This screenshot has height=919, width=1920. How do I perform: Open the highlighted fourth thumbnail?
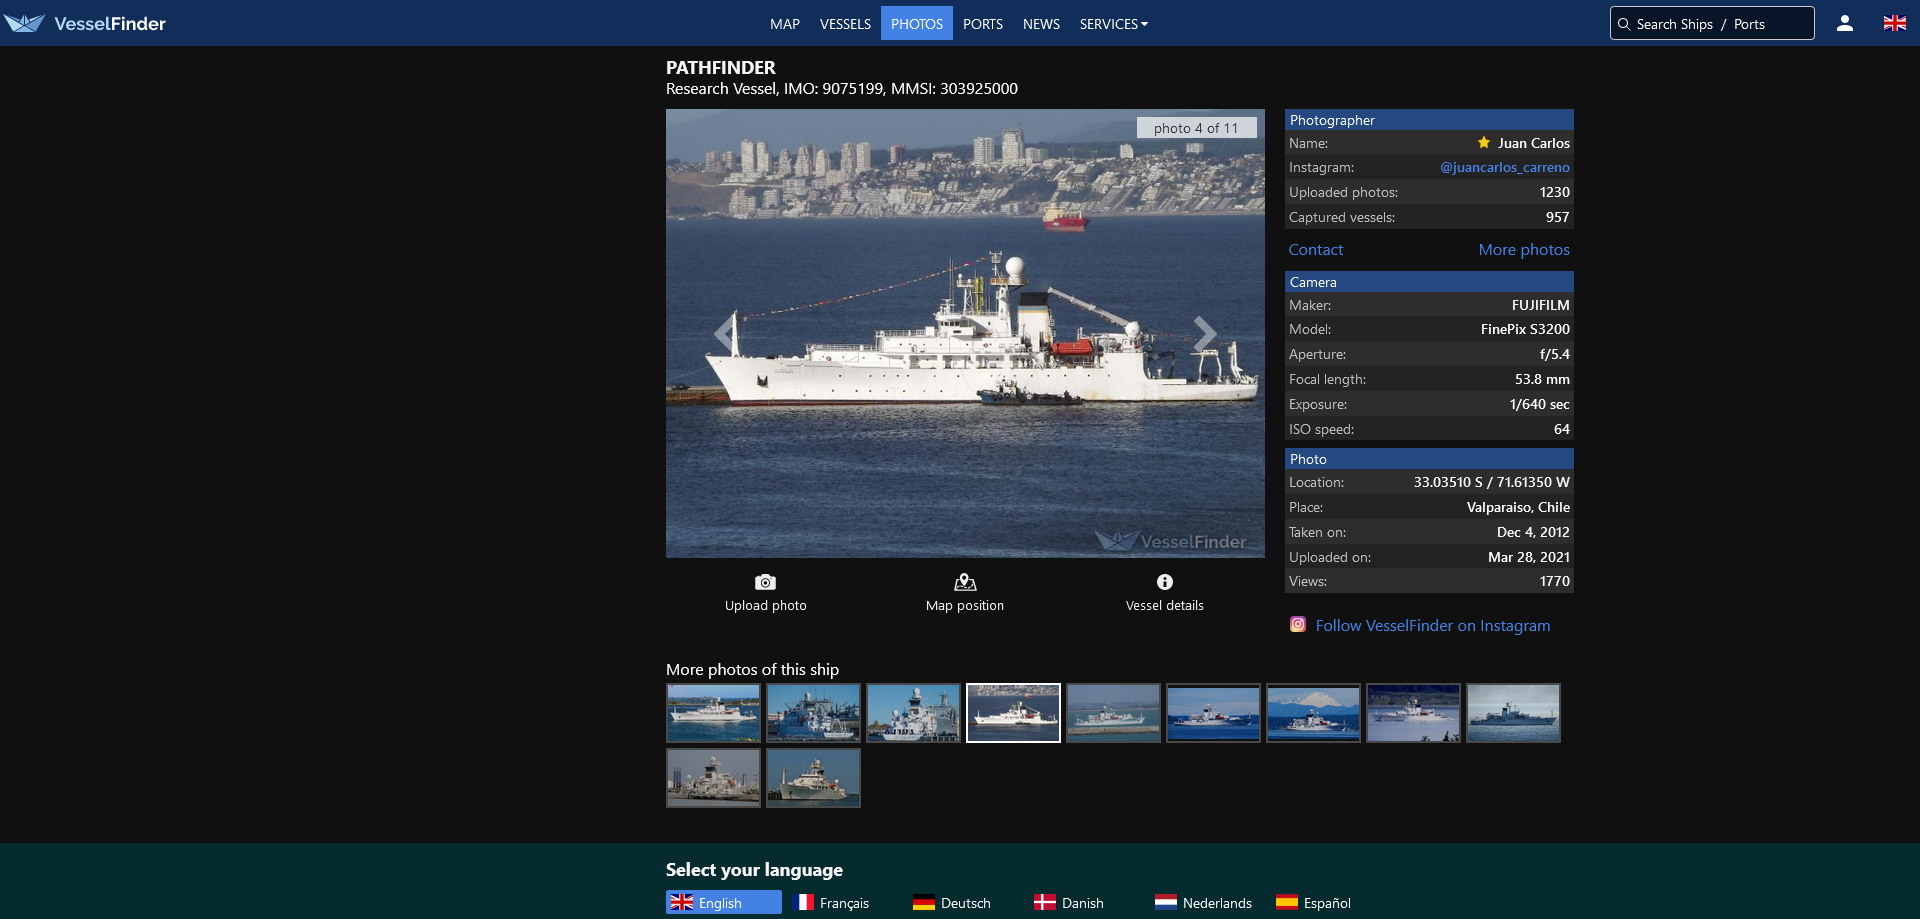coord(1013,713)
